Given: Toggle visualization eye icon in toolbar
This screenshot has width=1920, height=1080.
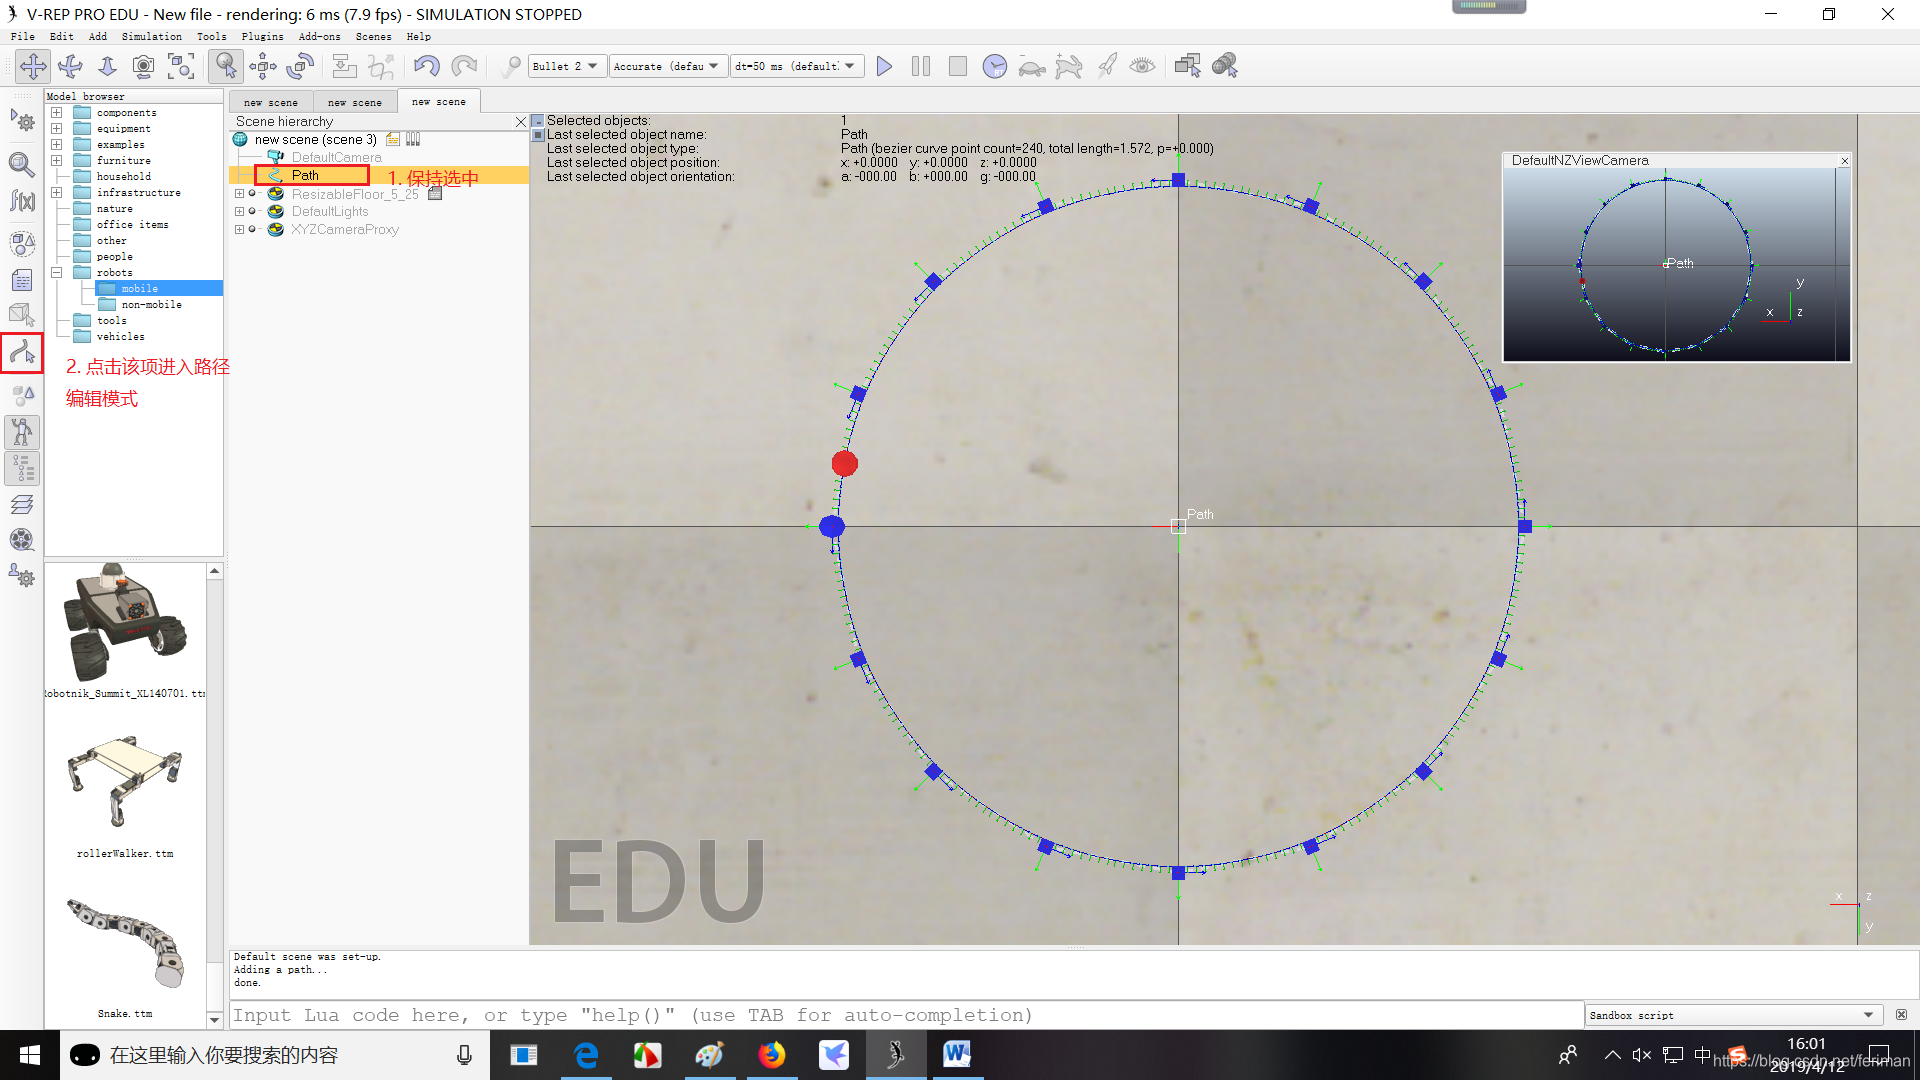Looking at the screenshot, I should coord(1142,66).
